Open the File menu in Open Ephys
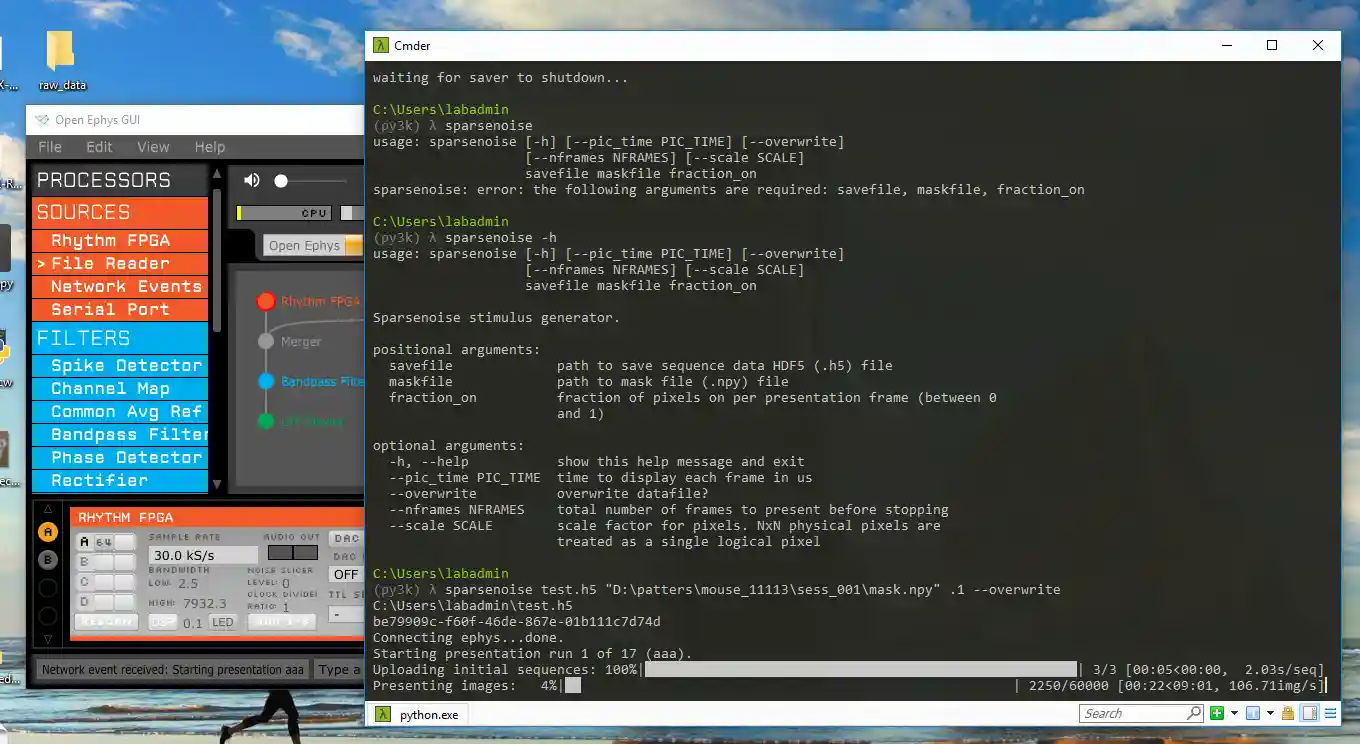Image resolution: width=1360 pixels, height=744 pixels. point(50,147)
